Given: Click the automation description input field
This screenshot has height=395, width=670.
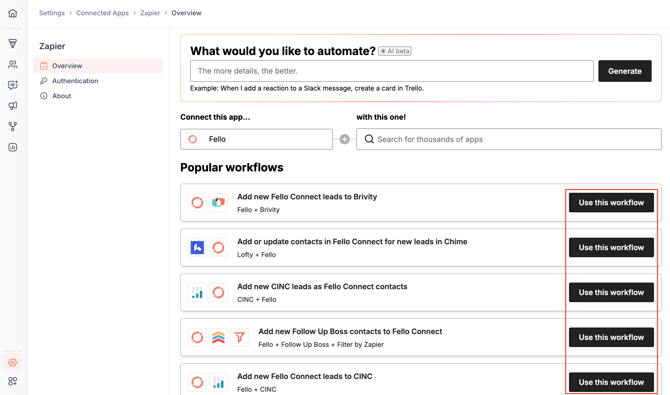Looking at the screenshot, I should 392,71.
